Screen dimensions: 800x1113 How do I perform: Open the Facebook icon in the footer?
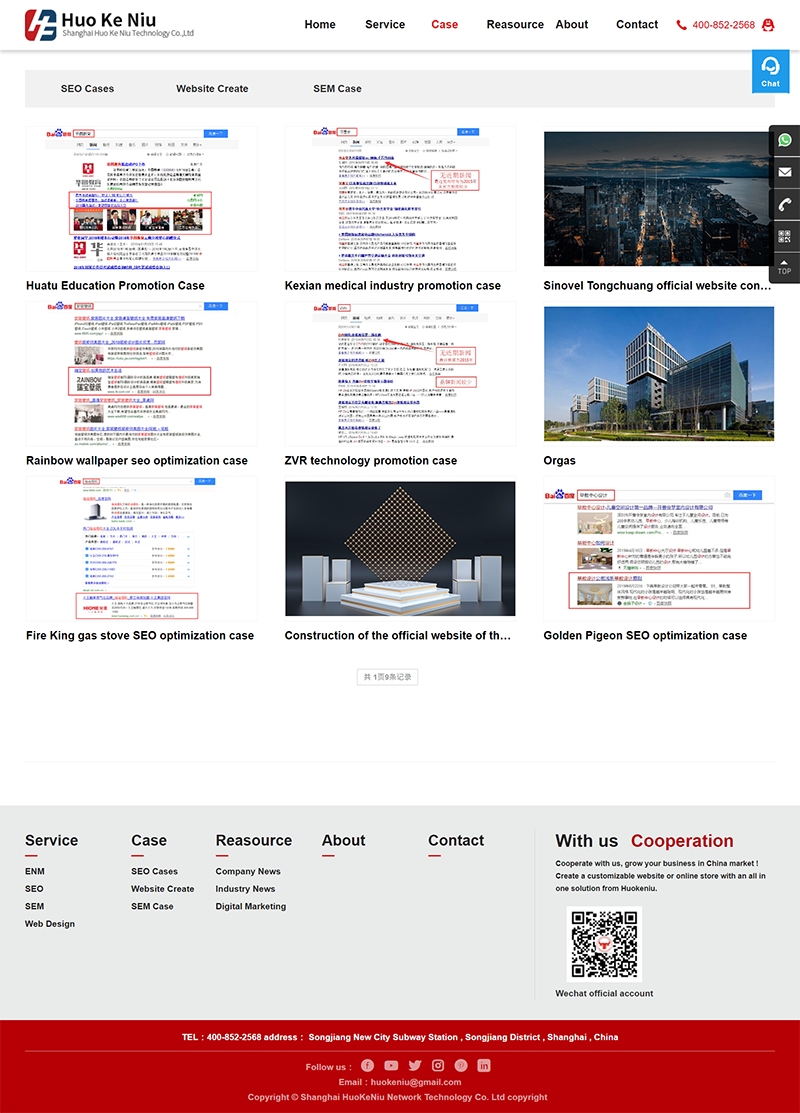point(367,1065)
